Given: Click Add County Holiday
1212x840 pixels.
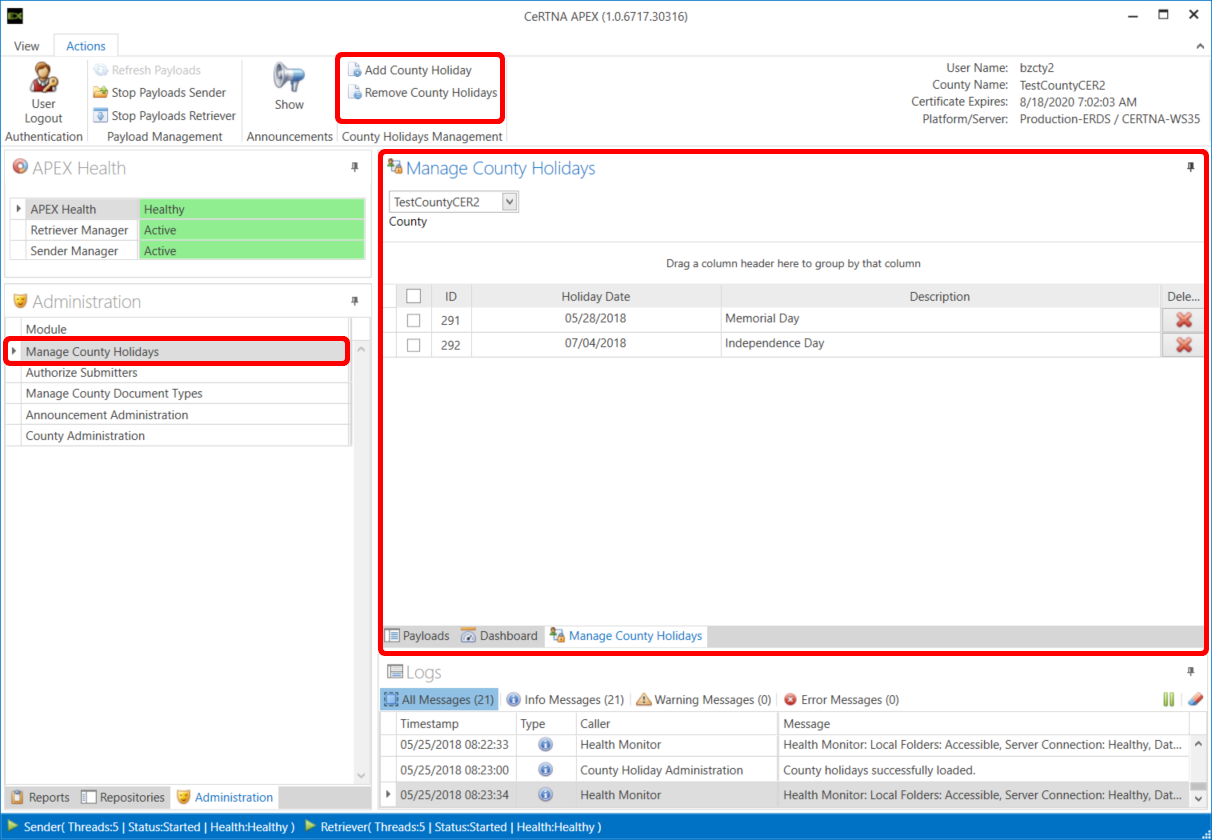Looking at the screenshot, I should 417,70.
